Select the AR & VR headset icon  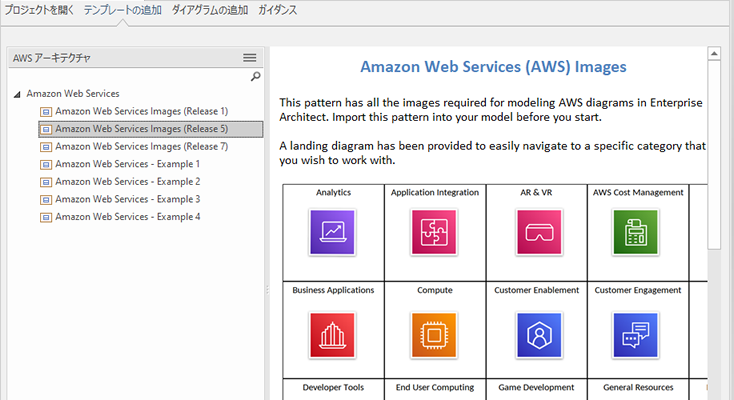click(539, 232)
